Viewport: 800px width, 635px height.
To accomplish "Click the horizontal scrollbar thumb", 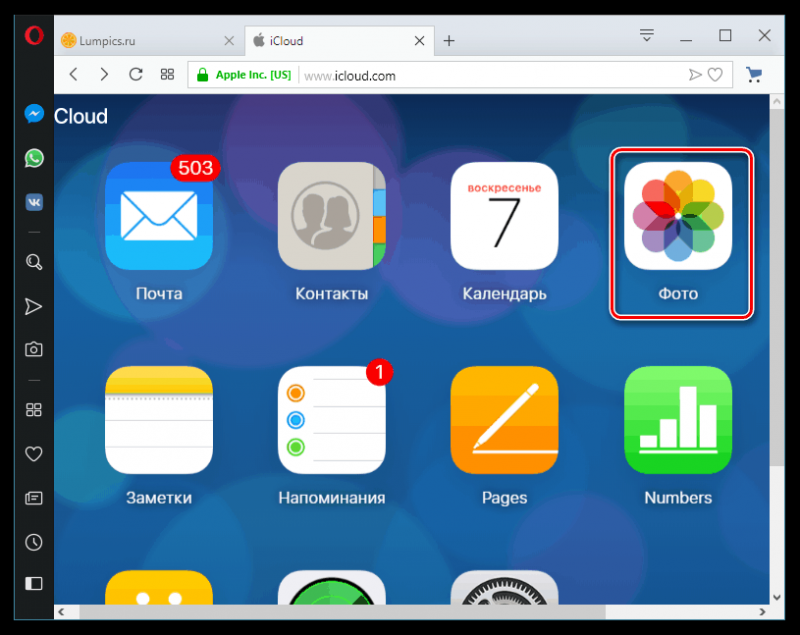I will pyautogui.click(x=342, y=612).
